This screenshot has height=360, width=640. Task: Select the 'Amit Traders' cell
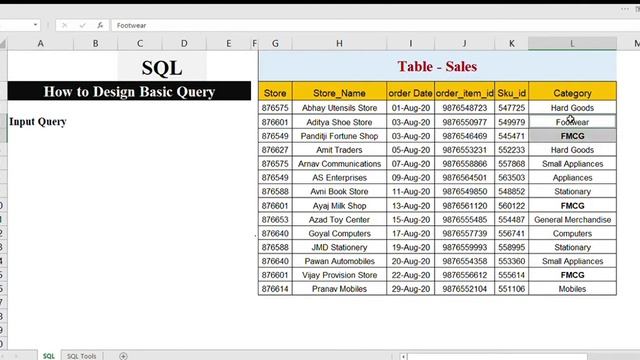pyautogui.click(x=339, y=150)
